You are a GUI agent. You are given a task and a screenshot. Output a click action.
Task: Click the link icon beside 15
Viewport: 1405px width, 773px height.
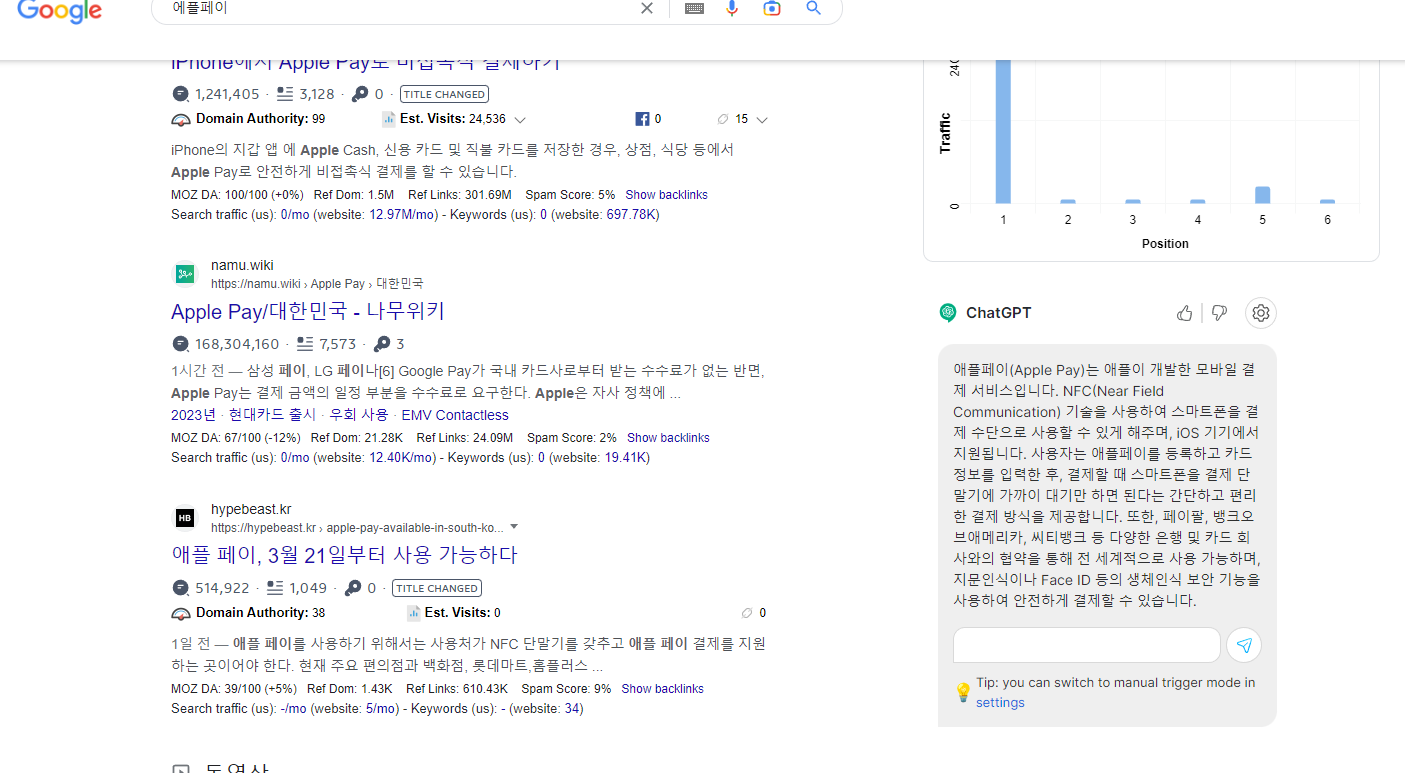click(x=723, y=120)
